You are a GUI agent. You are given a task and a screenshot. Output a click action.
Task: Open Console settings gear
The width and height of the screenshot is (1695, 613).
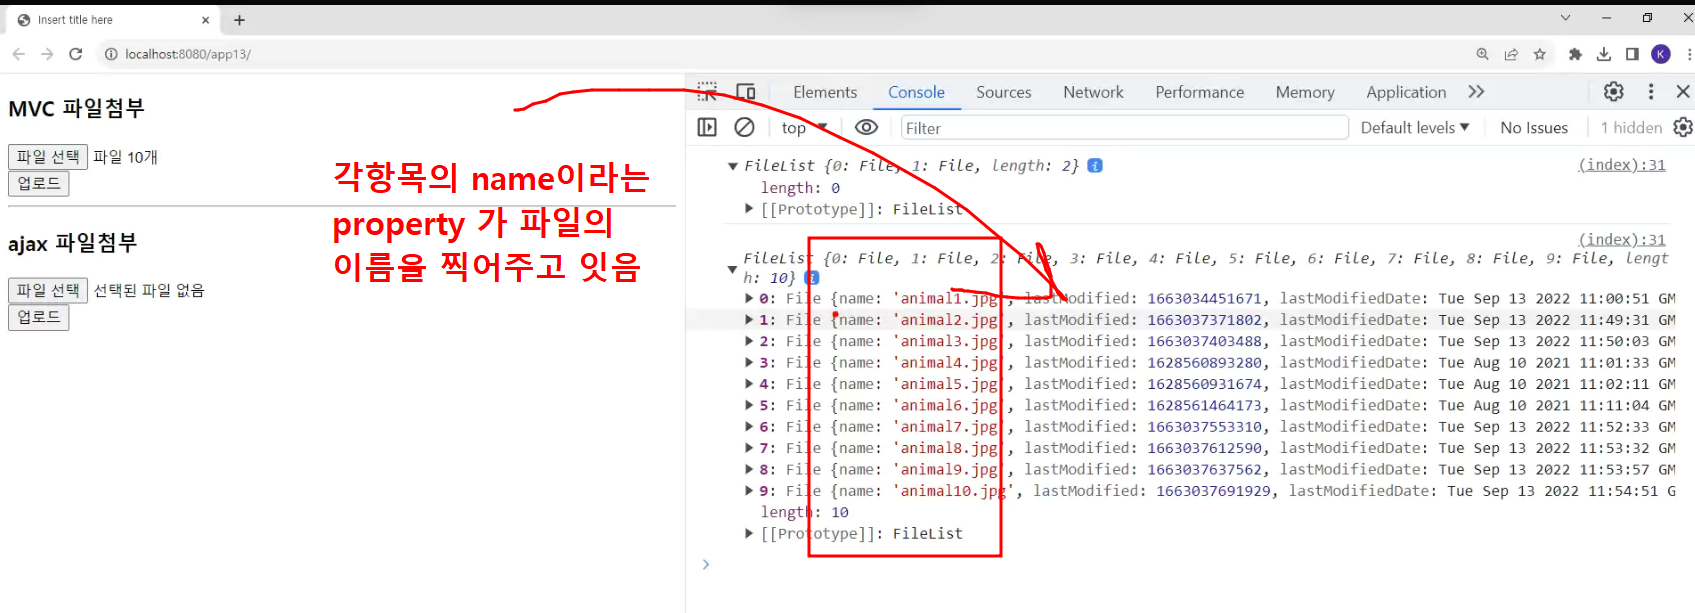tap(1683, 127)
